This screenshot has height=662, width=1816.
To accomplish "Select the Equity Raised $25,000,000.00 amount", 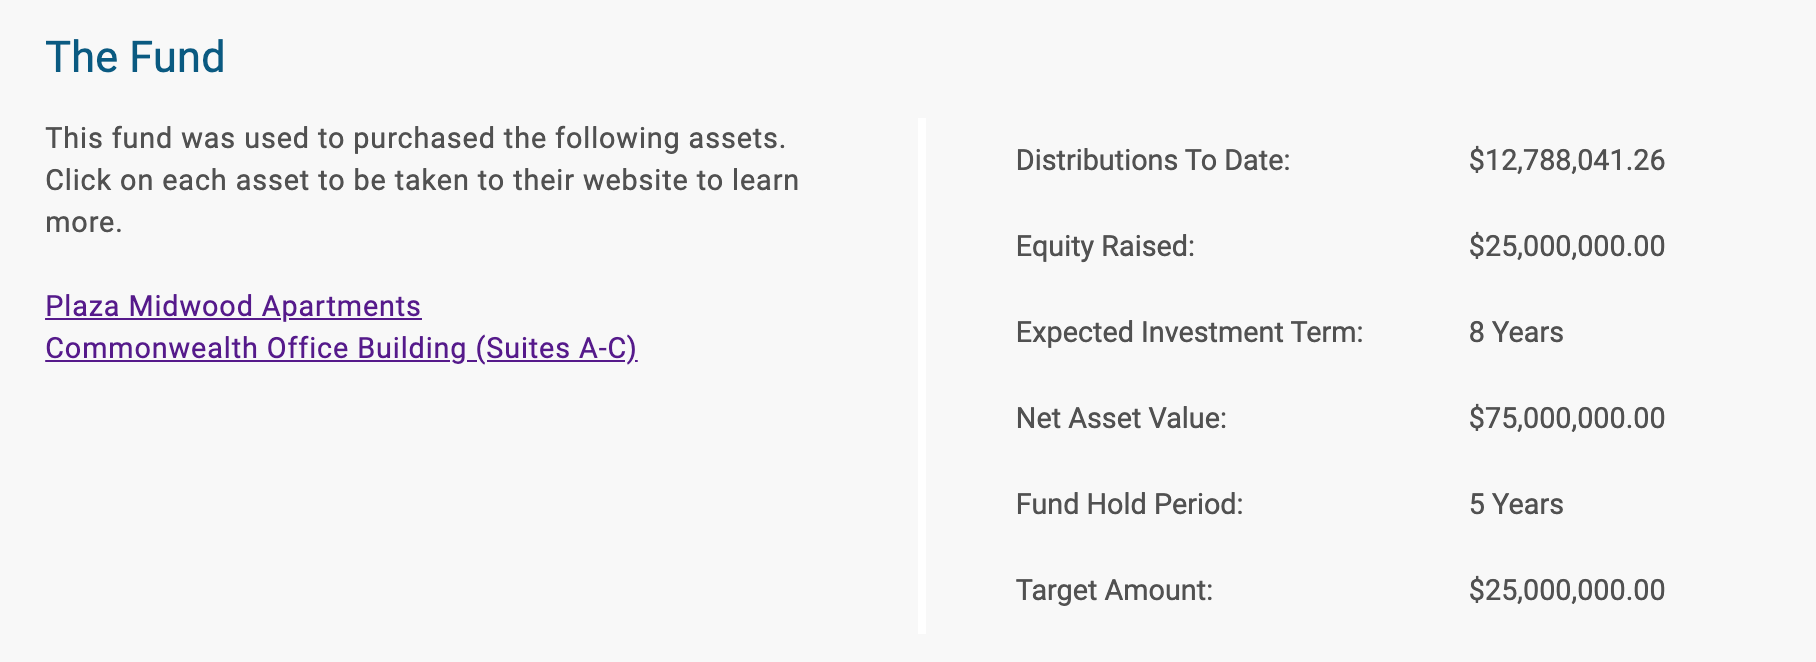I will click(1566, 246).
